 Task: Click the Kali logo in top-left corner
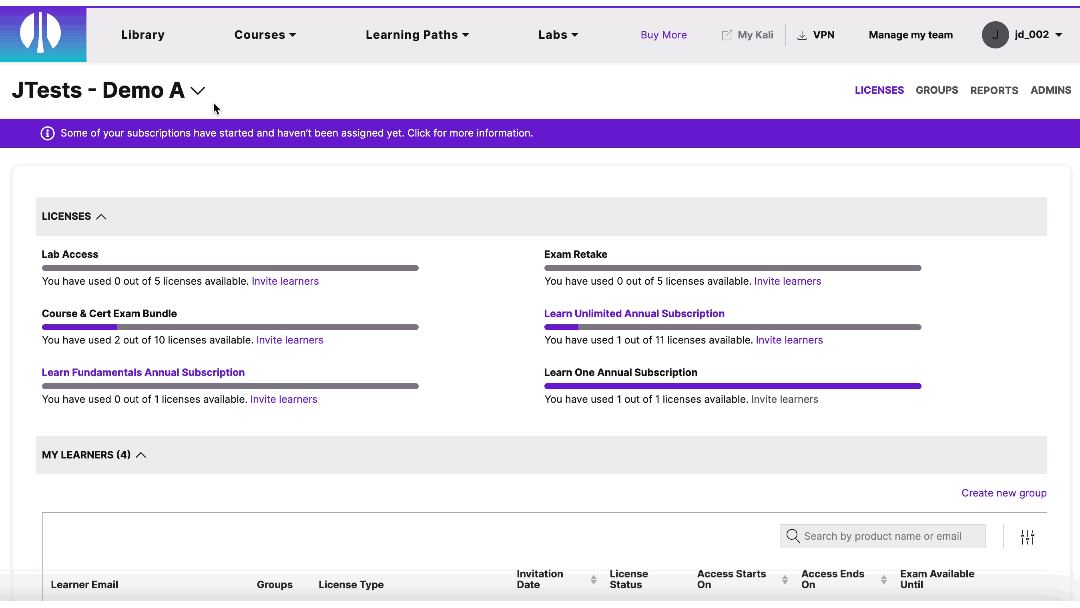(42, 34)
